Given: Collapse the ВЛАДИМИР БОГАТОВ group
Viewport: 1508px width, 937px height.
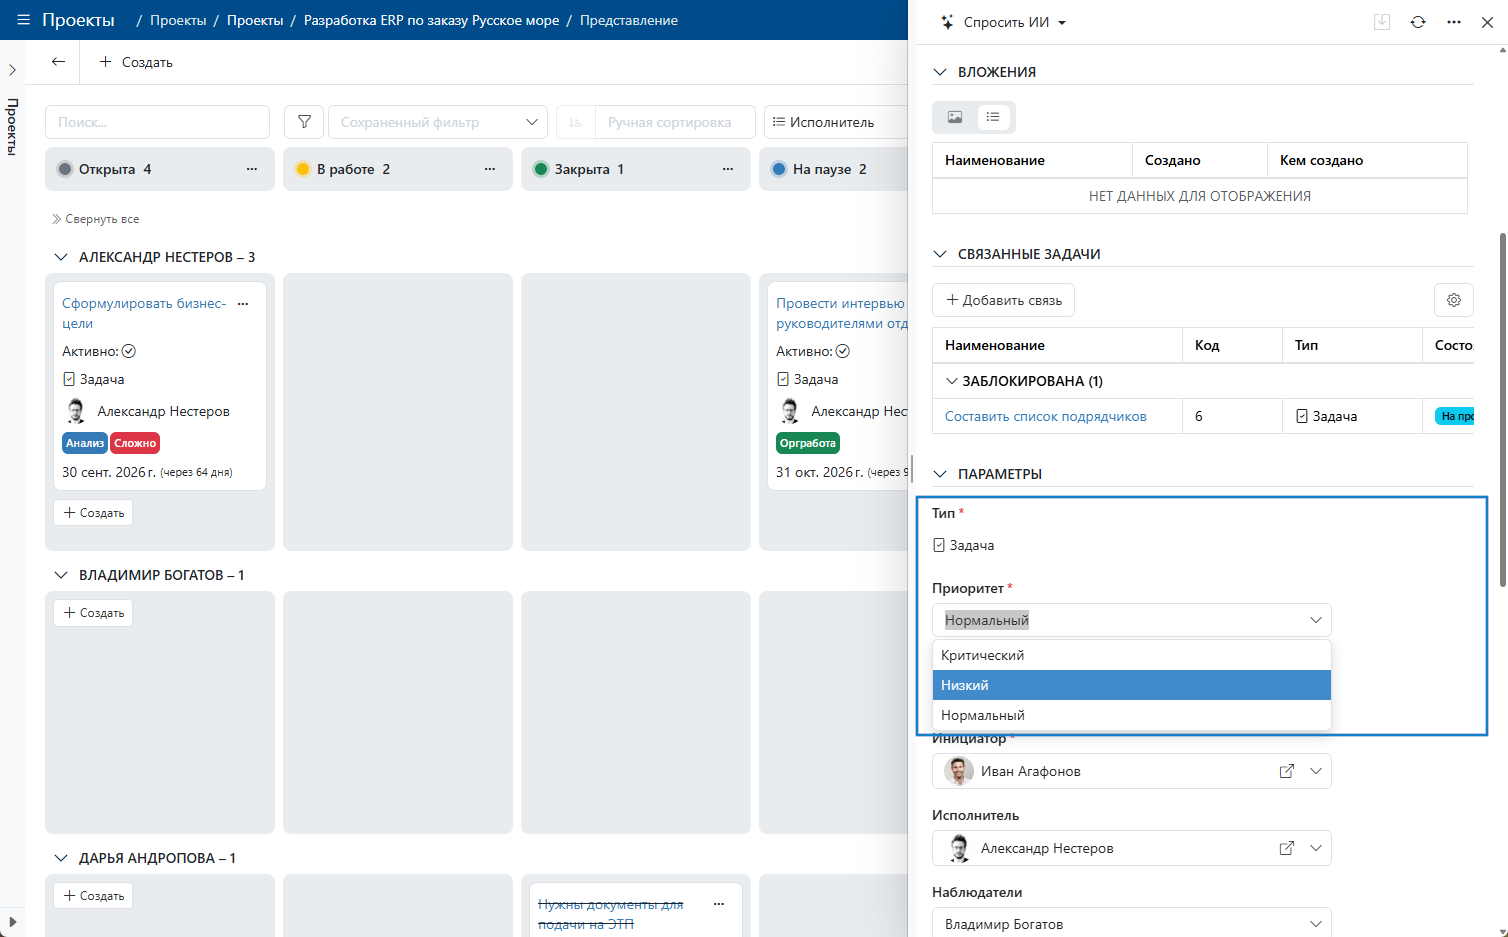Looking at the screenshot, I should pyautogui.click(x=61, y=575).
